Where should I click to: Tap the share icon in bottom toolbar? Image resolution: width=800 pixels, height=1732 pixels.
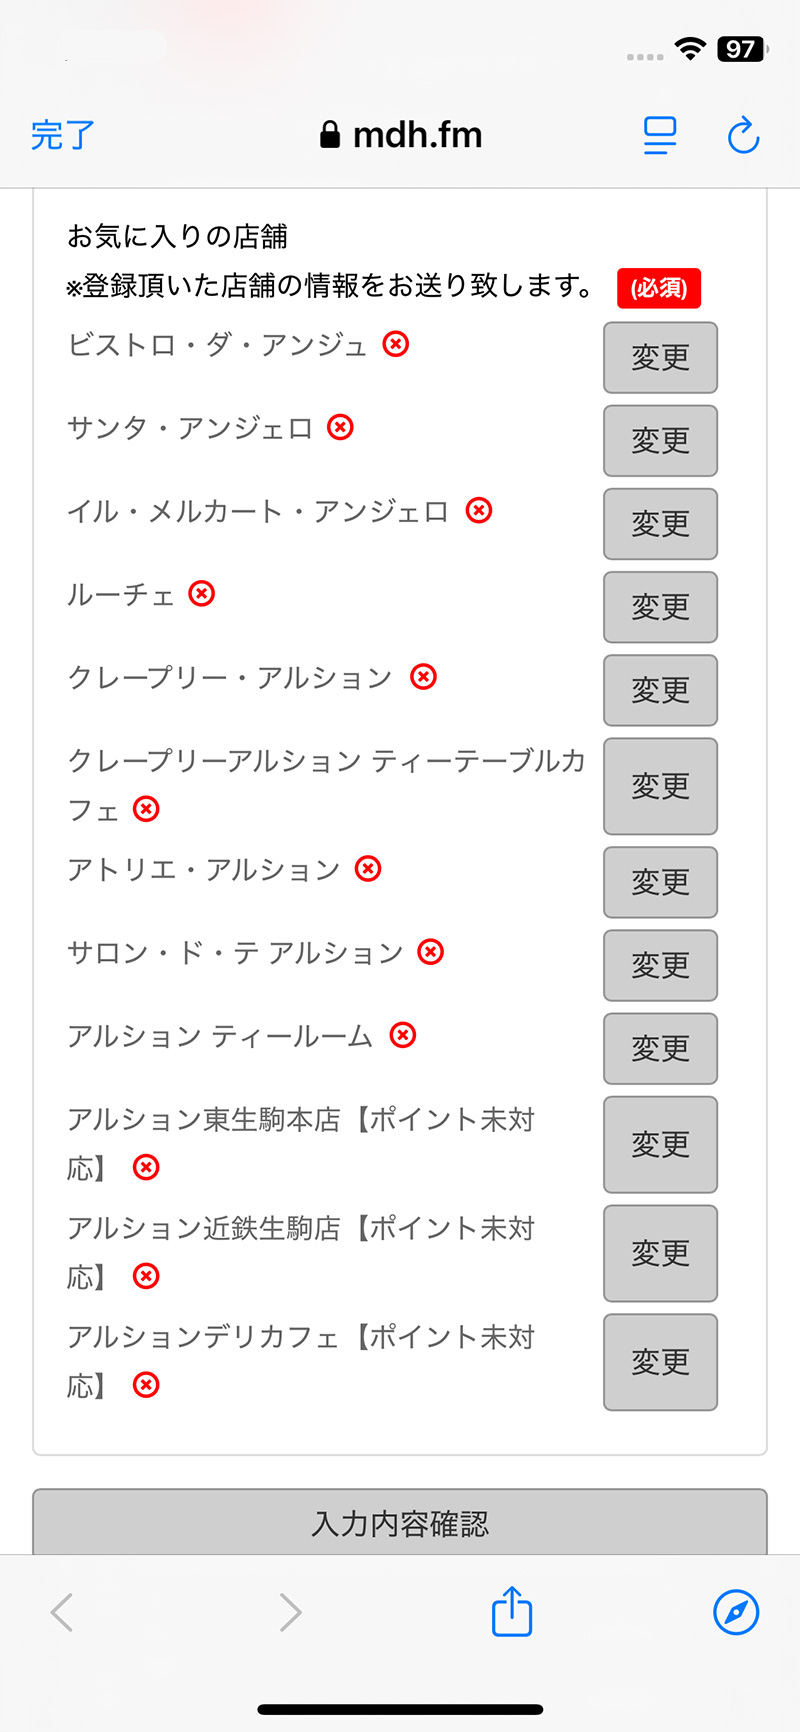[512, 1611]
